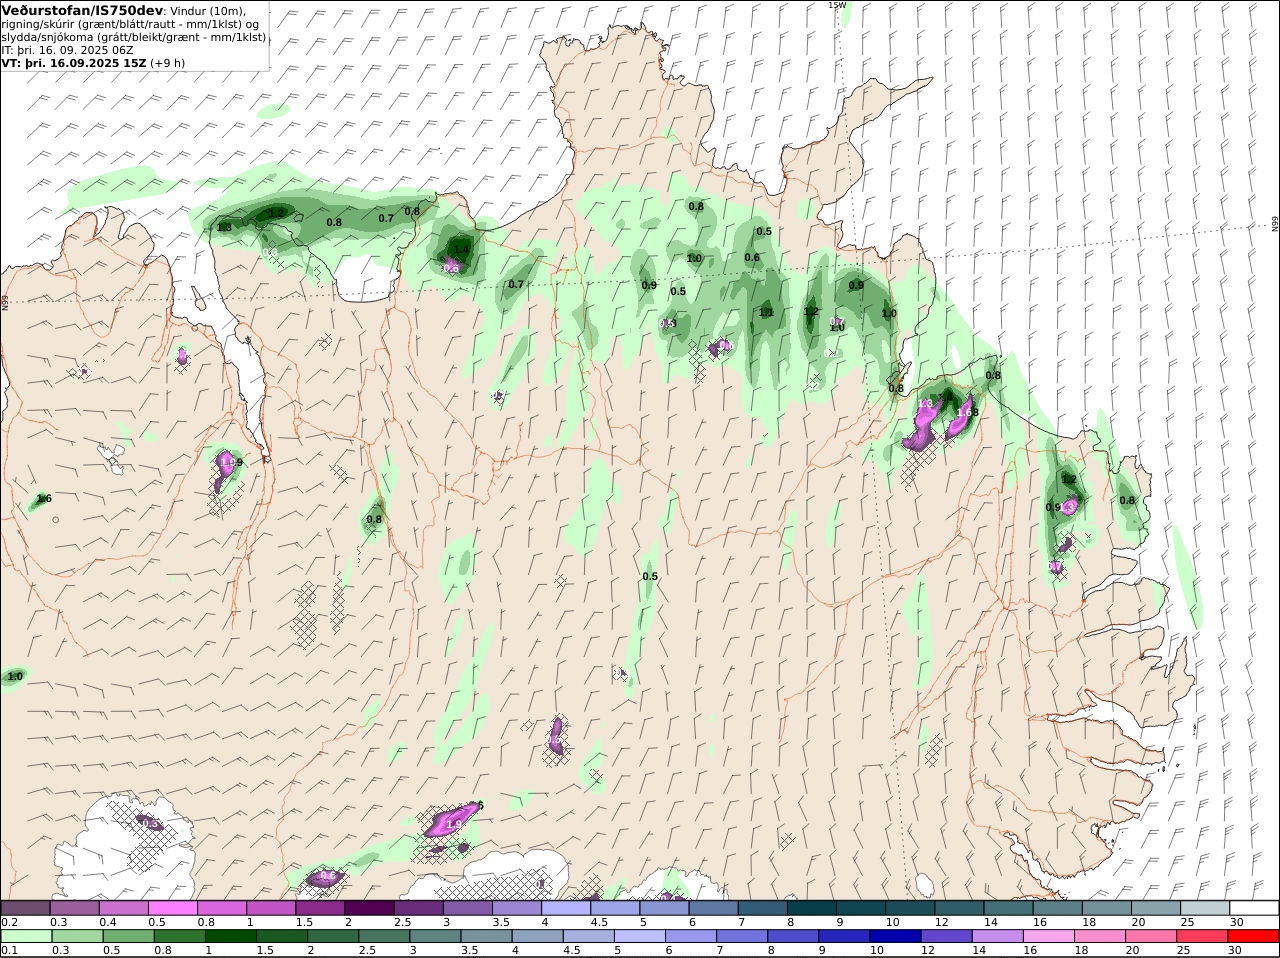Select the upper-row swatch above the 14 label
This screenshot has height=958, width=1280.
click(x=1009, y=908)
